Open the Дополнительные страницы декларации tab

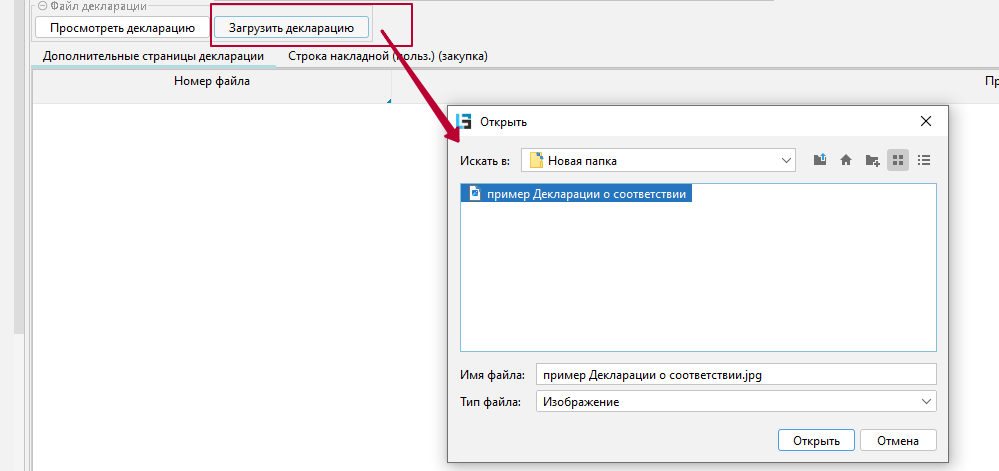tap(153, 57)
